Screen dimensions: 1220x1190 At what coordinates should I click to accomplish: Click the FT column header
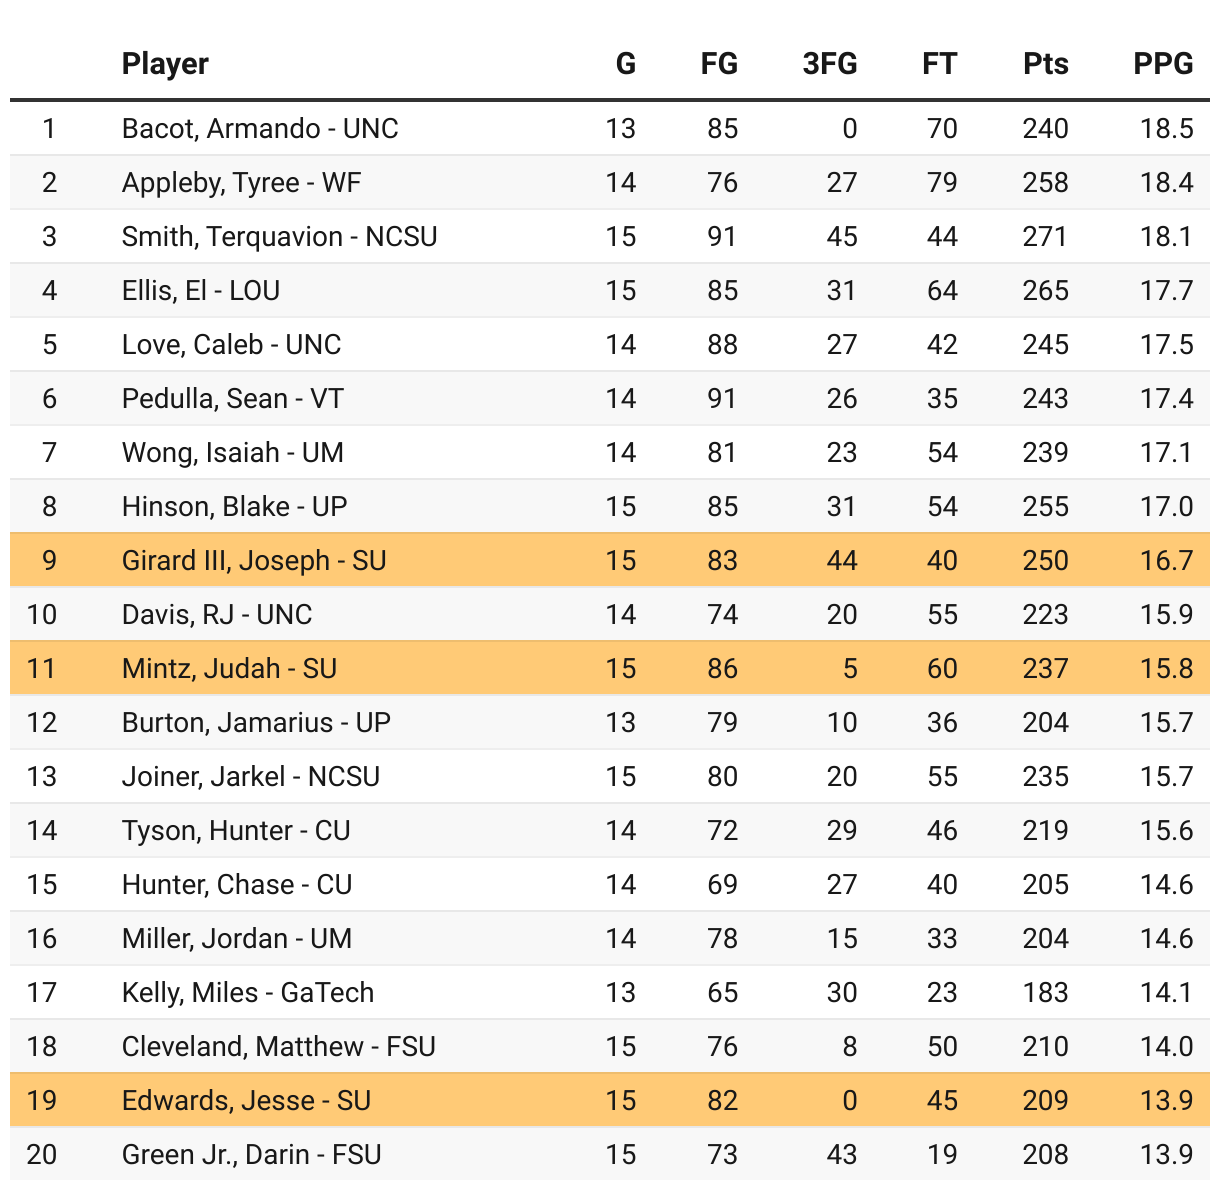[939, 64]
